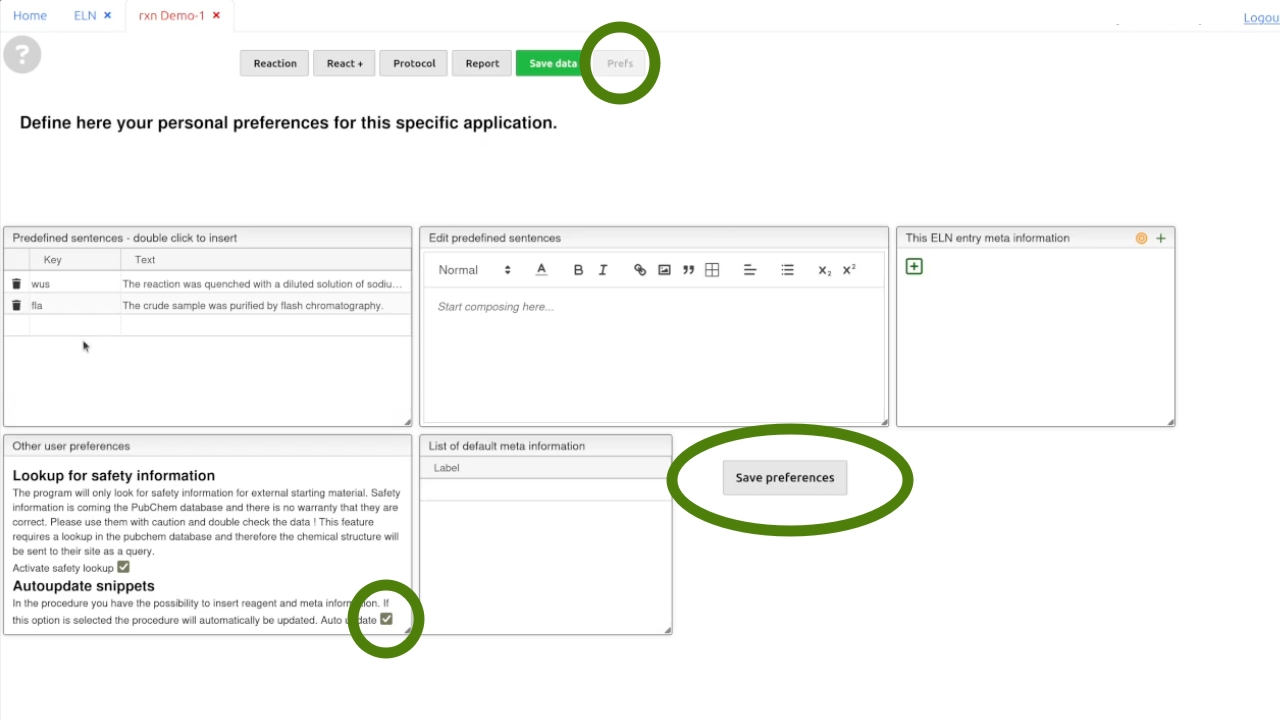Open the Normal heading style dropdown
This screenshot has height=720, width=1280.
tap(475, 270)
